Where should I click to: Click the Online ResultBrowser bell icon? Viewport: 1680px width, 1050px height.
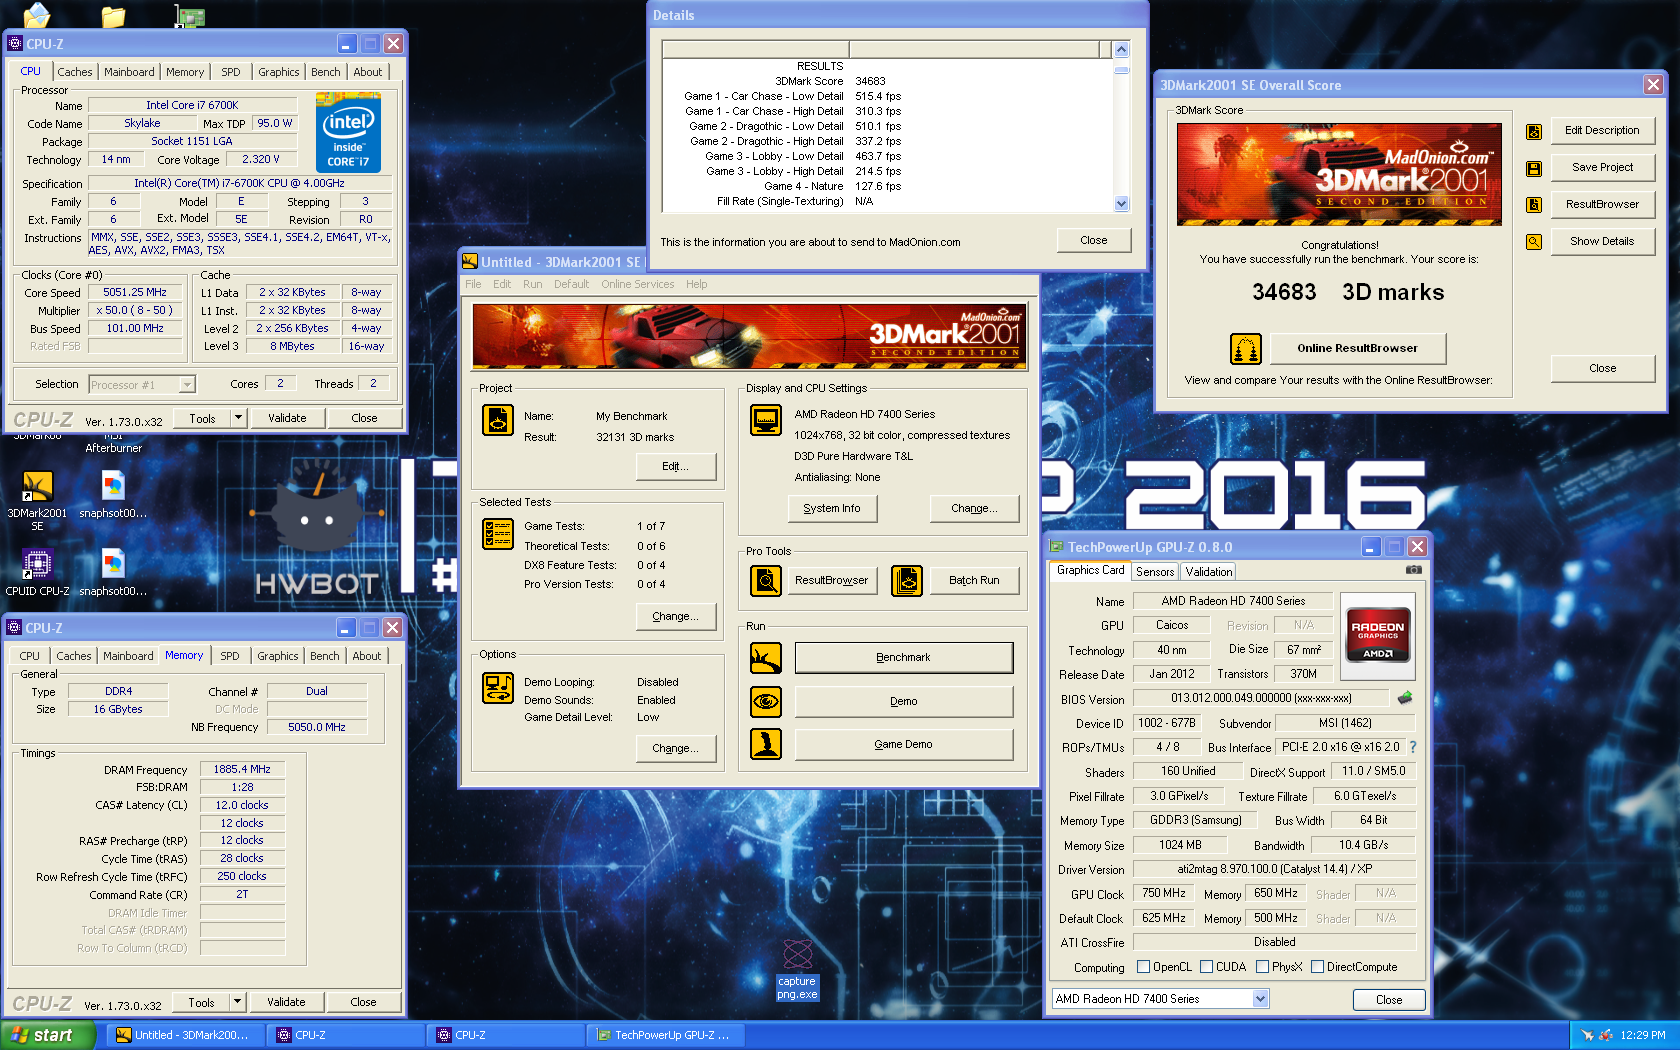tap(1245, 349)
